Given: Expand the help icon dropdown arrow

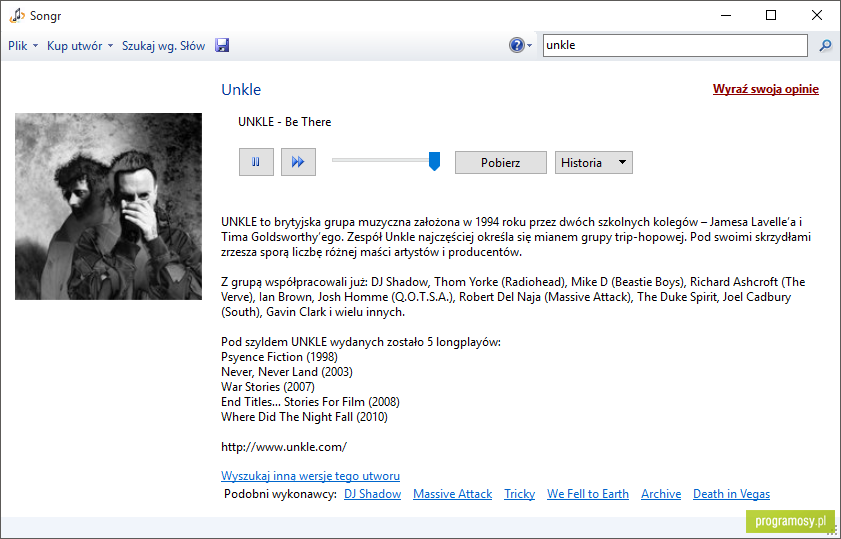Looking at the screenshot, I should pyautogui.click(x=529, y=46).
